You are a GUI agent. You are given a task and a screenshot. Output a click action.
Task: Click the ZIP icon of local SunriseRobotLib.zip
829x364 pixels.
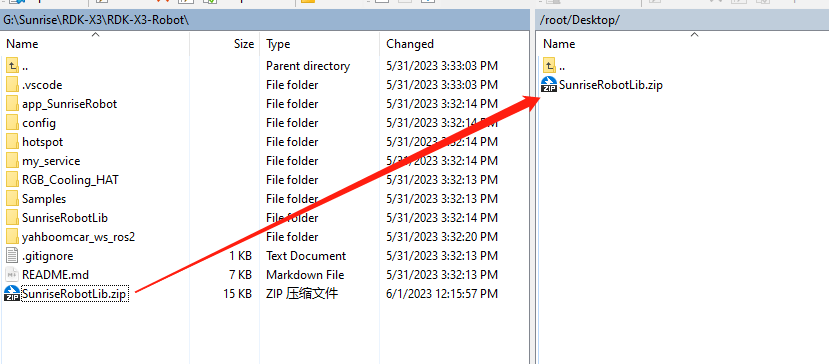click(x=12, y=293)
